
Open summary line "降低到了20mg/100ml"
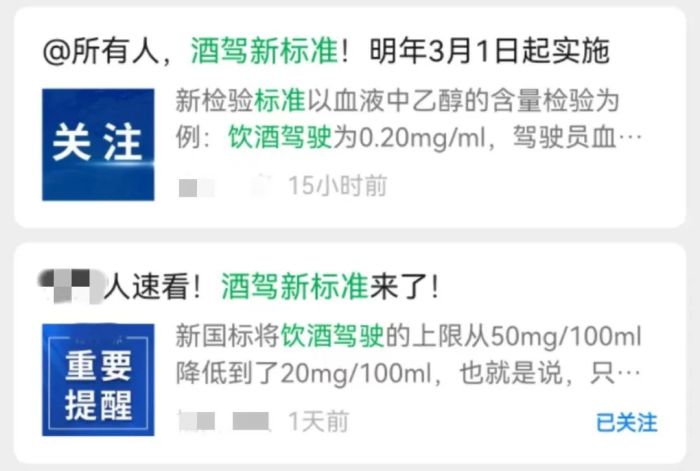pyautogui.click(x=303, y=373)
